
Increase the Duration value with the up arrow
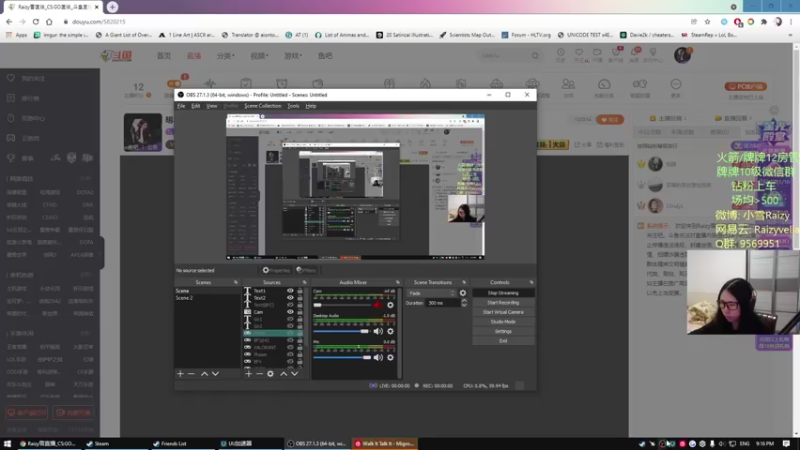click(x=464, y=301)
